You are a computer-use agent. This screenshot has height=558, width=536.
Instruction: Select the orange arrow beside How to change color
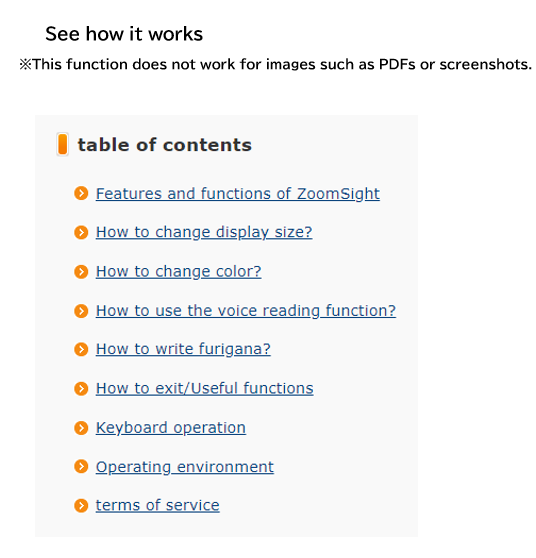81,272
